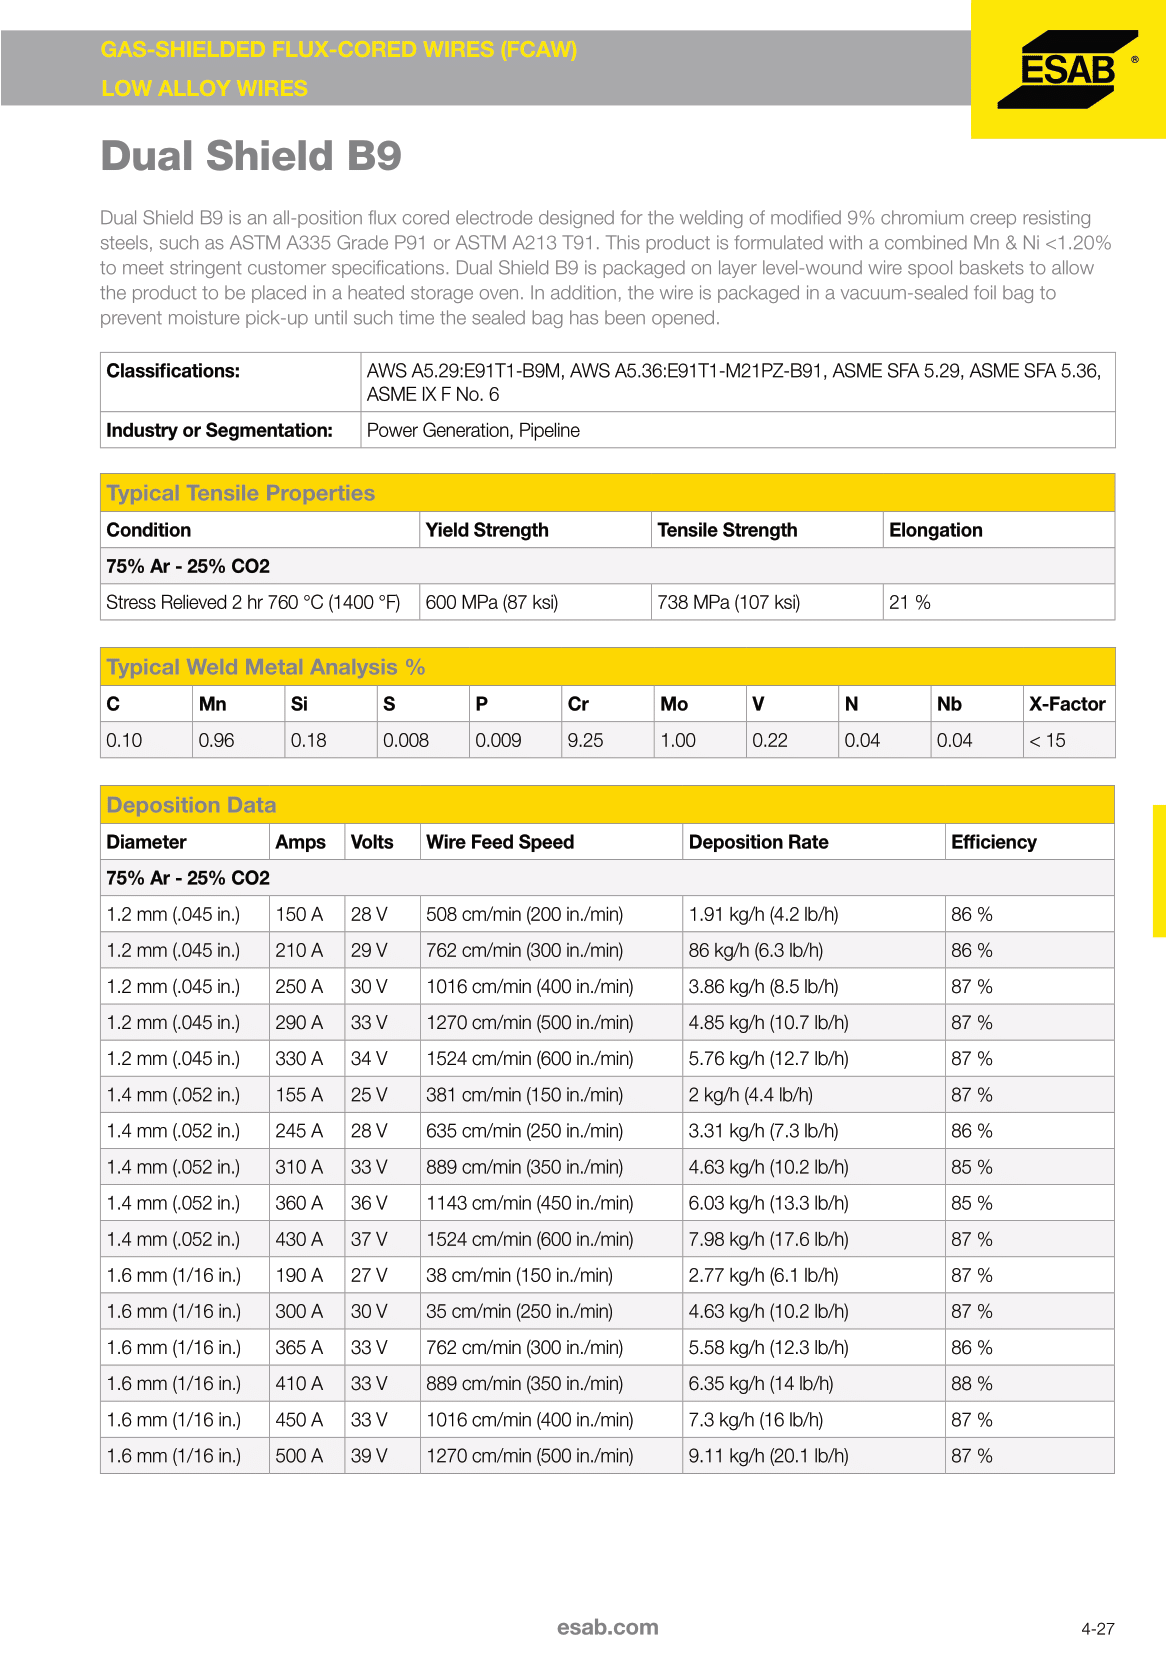This screenshot has width=1166, height=1654.
Task: Select the "Diameter" column header
Action: 147,842
